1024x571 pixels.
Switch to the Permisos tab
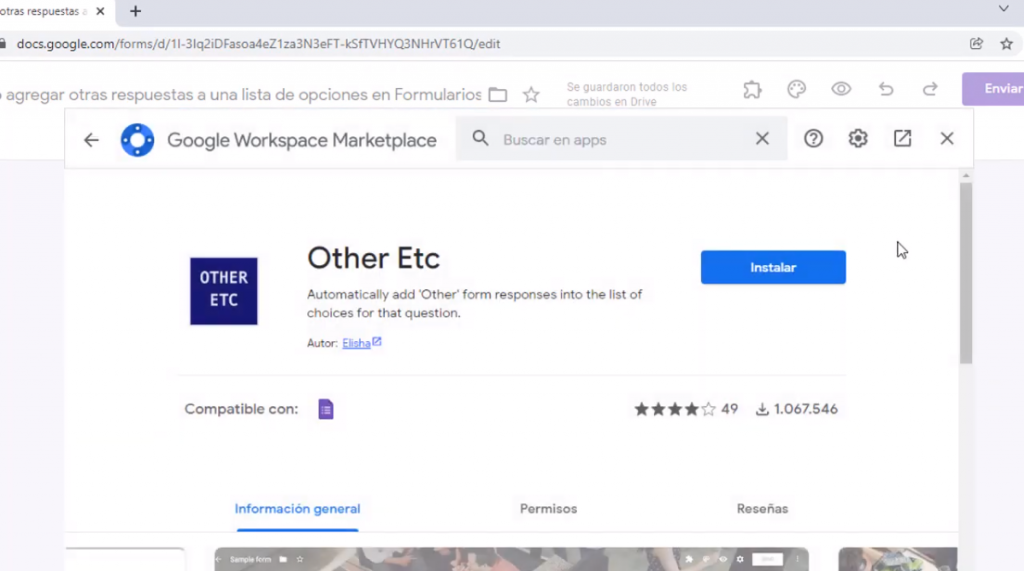(x=549, y=509)
